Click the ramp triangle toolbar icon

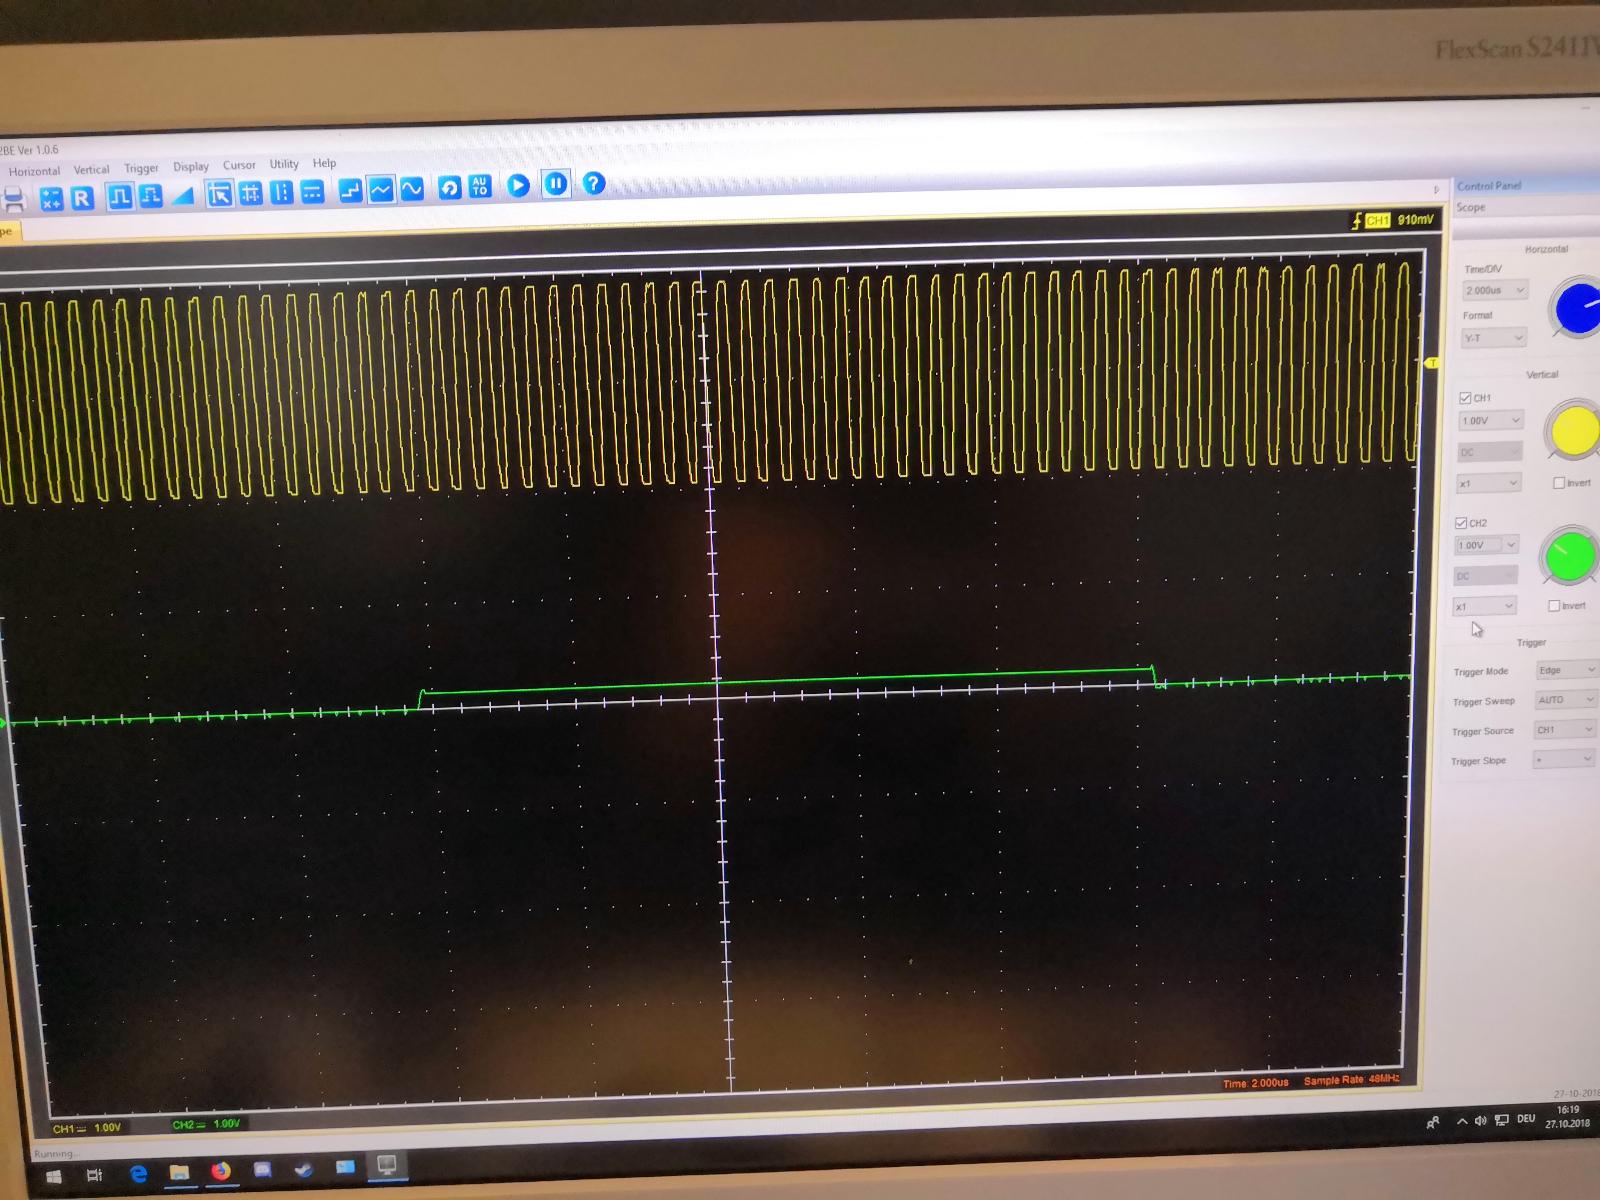pos(183,195)
